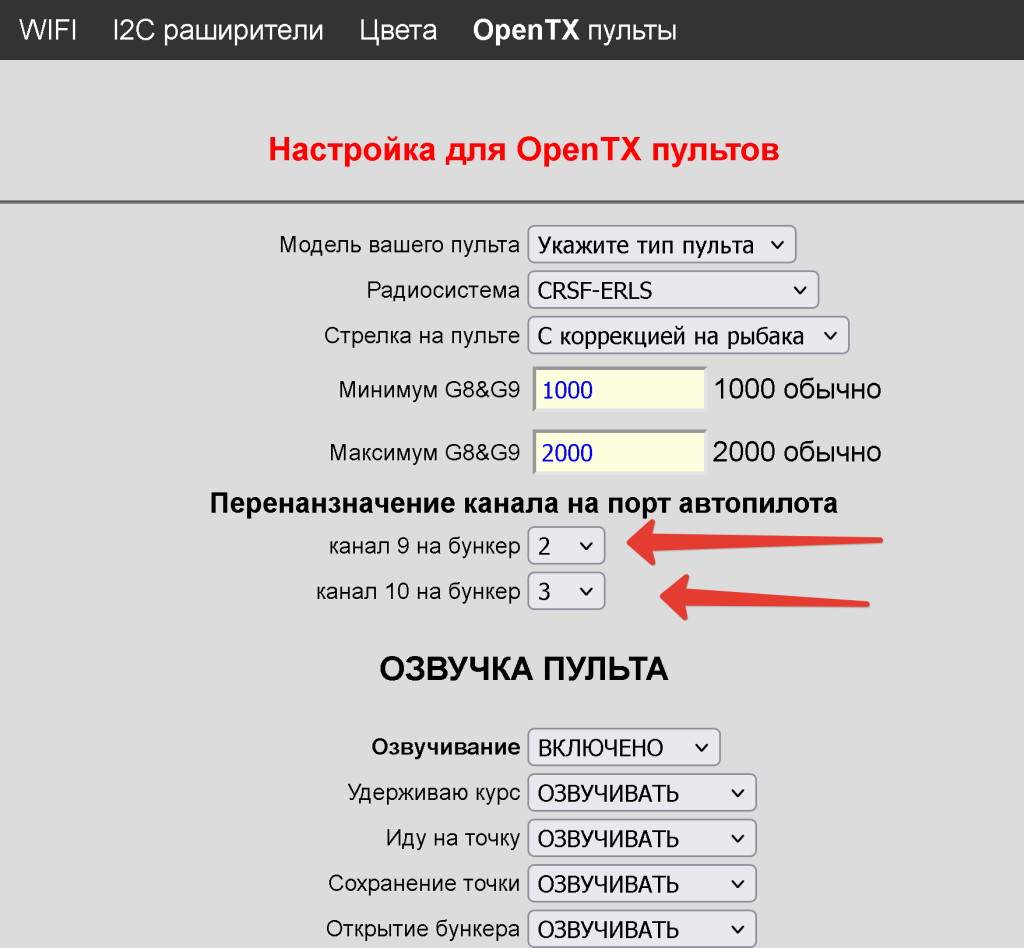Screen dimensions: 1024x948
Task: Open the Модель вашего пульта dropdown
Action: [x=662, y=245]
